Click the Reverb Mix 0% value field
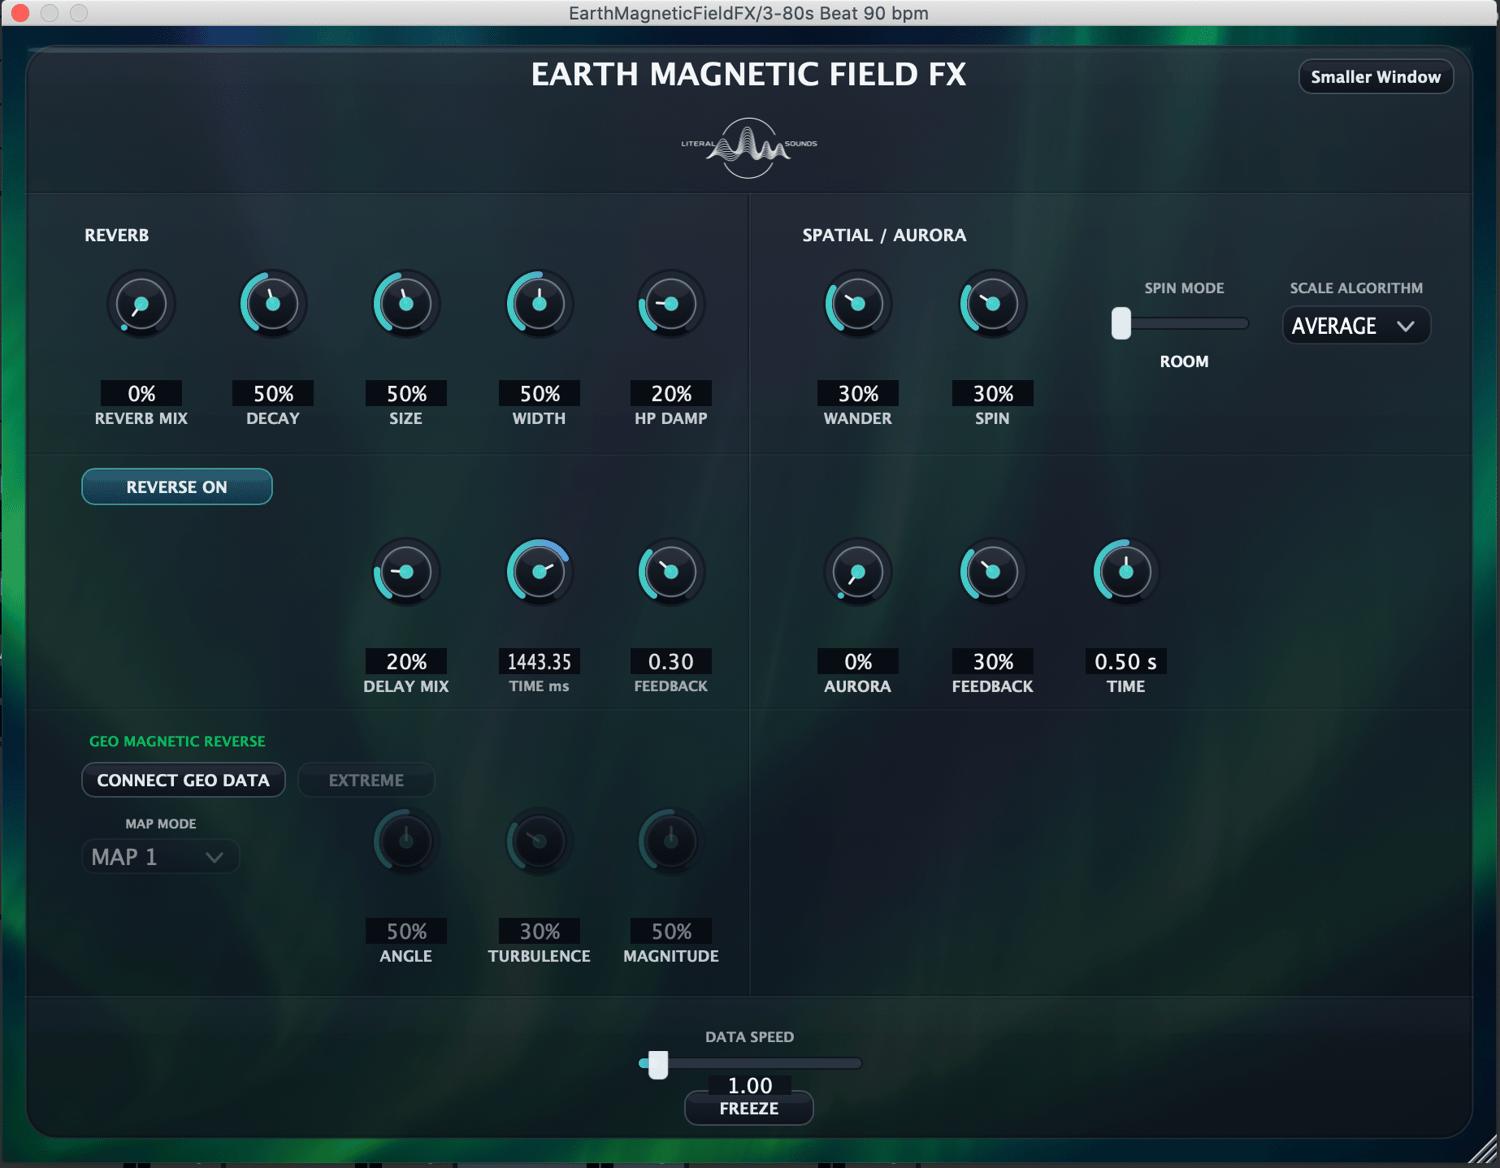Image resolution: width=1500 pixels, height=1168 pixels. coord(141,393)
